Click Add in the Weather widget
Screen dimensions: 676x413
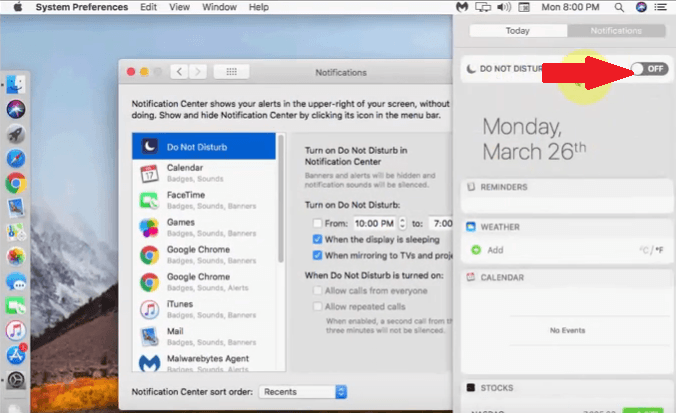pyautogui.click(x=495, y=250)
